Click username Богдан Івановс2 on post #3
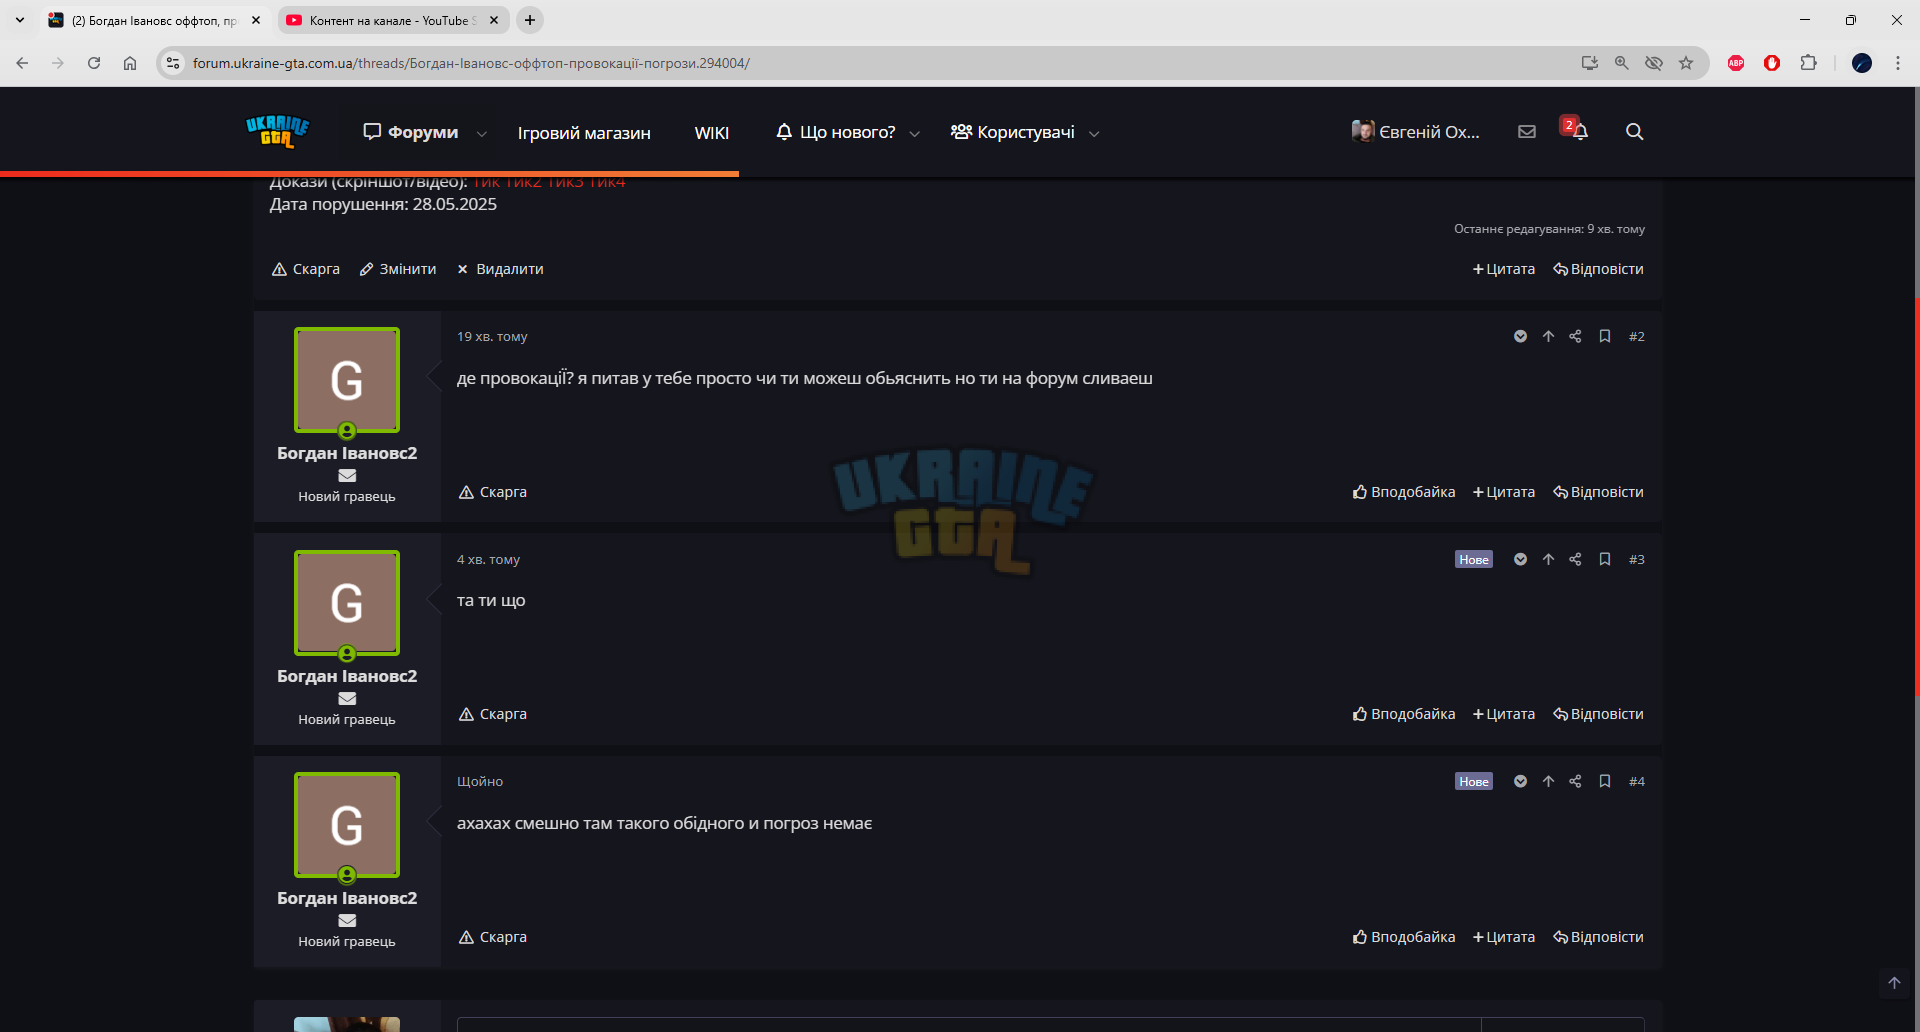 tap(347, 676)
